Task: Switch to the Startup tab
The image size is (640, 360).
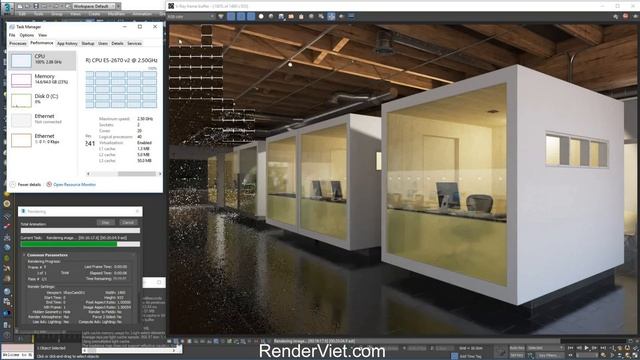Action: click(x=88, y=43)
